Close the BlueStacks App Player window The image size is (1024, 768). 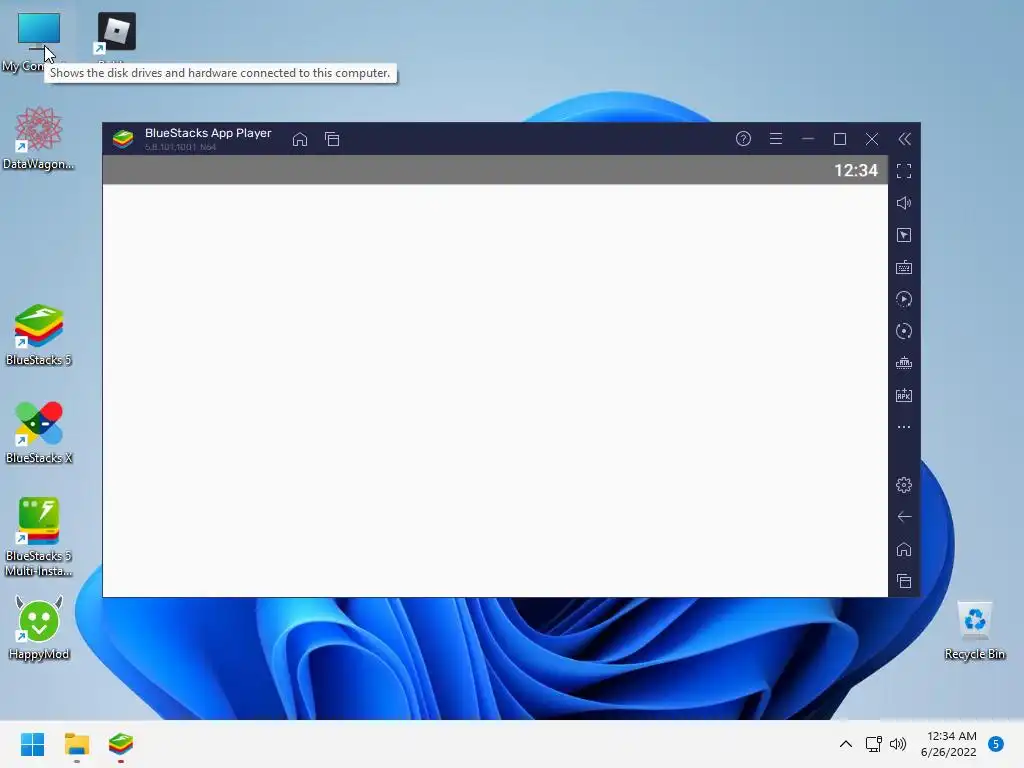(x=872, y=139)
